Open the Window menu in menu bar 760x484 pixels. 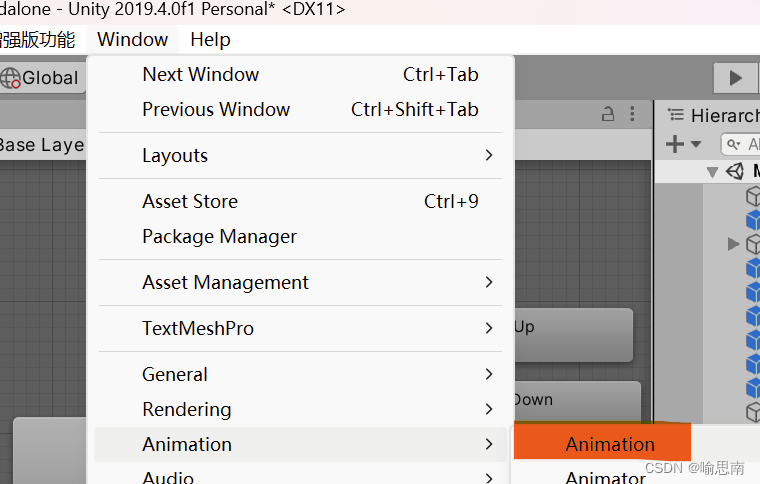click(x=132, y=39)
